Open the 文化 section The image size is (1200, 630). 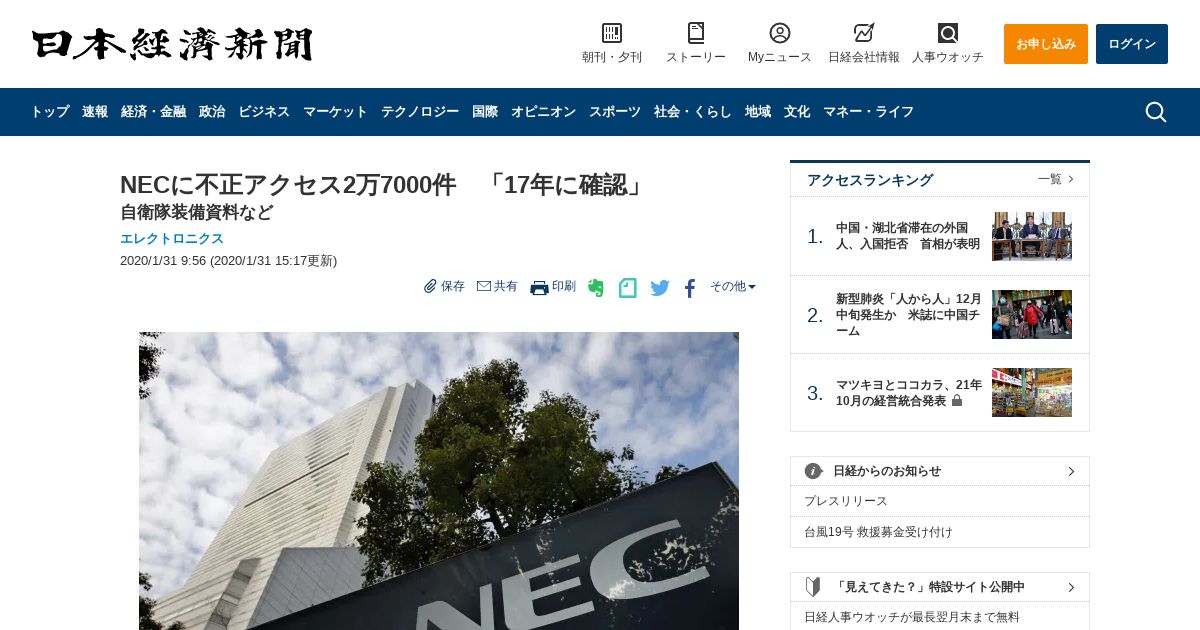(797, 112)
